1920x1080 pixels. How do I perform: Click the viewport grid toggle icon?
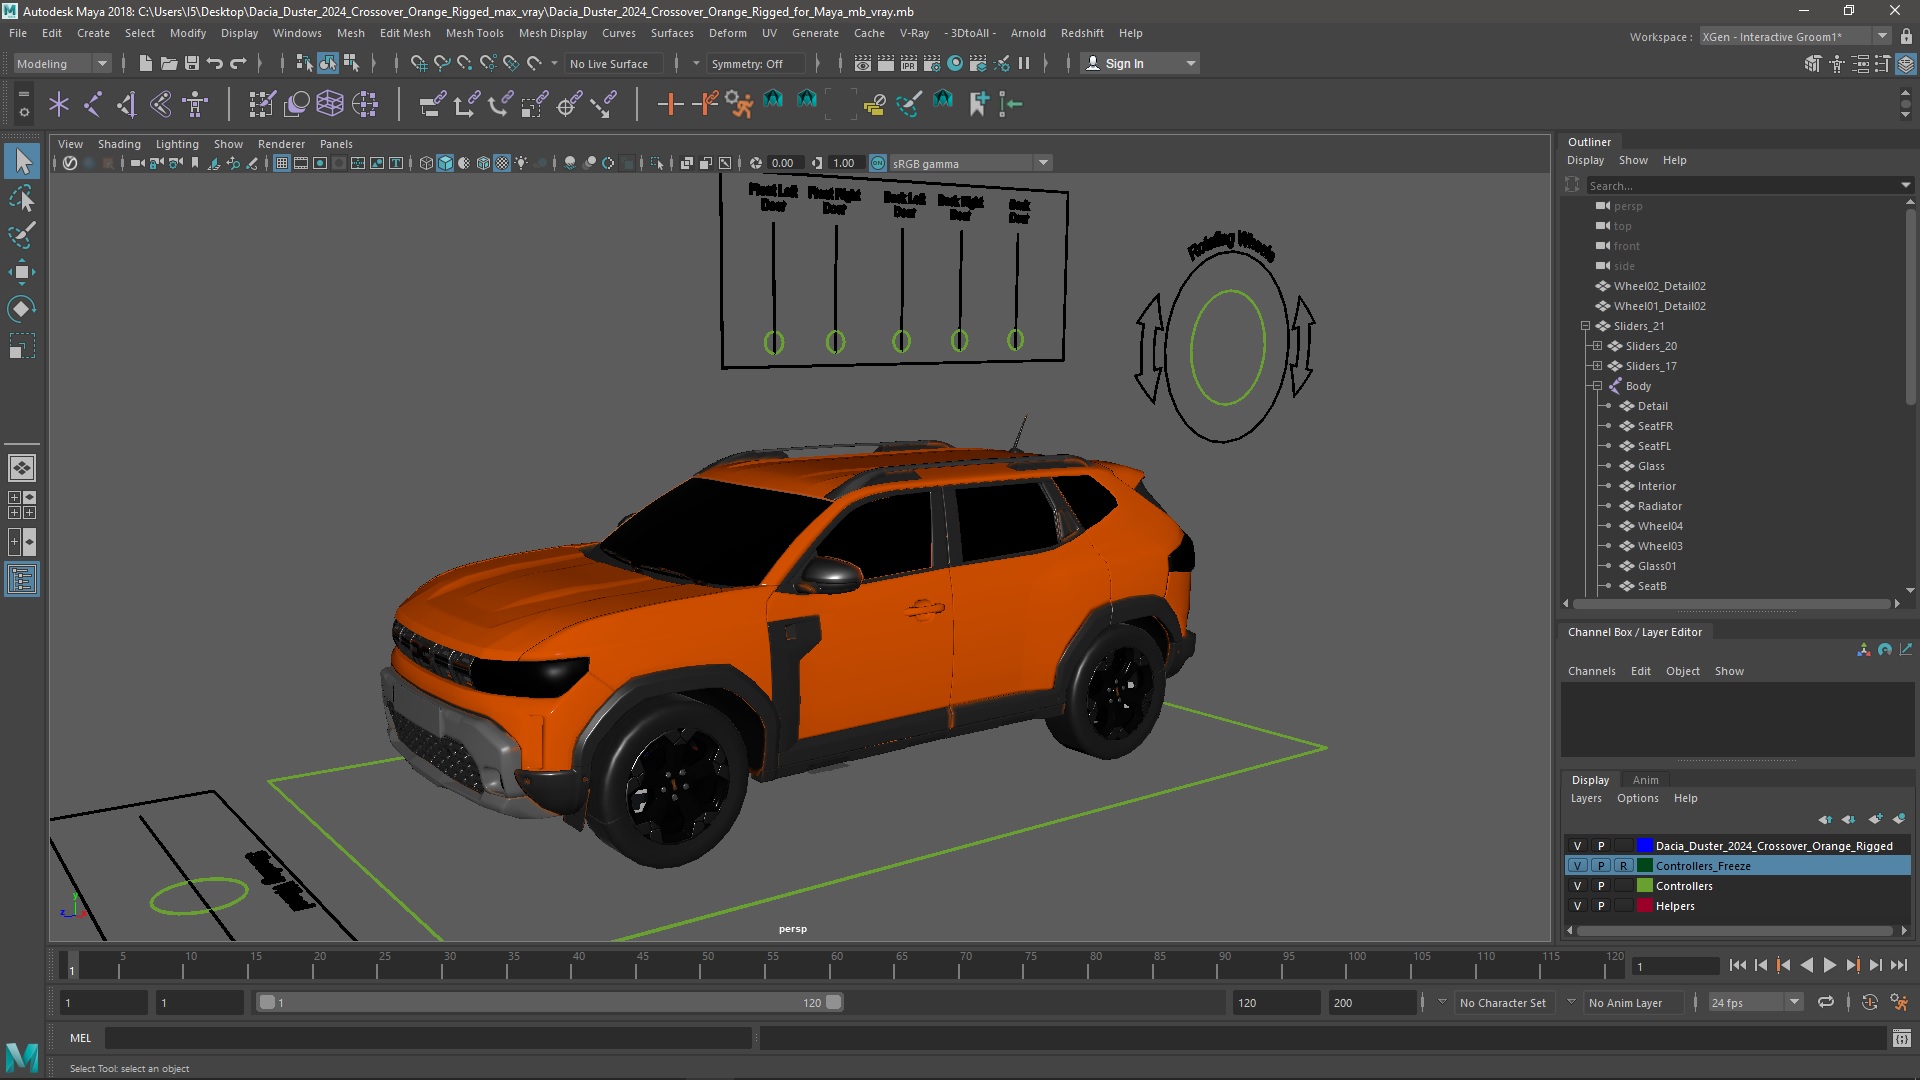click(282, 163)
